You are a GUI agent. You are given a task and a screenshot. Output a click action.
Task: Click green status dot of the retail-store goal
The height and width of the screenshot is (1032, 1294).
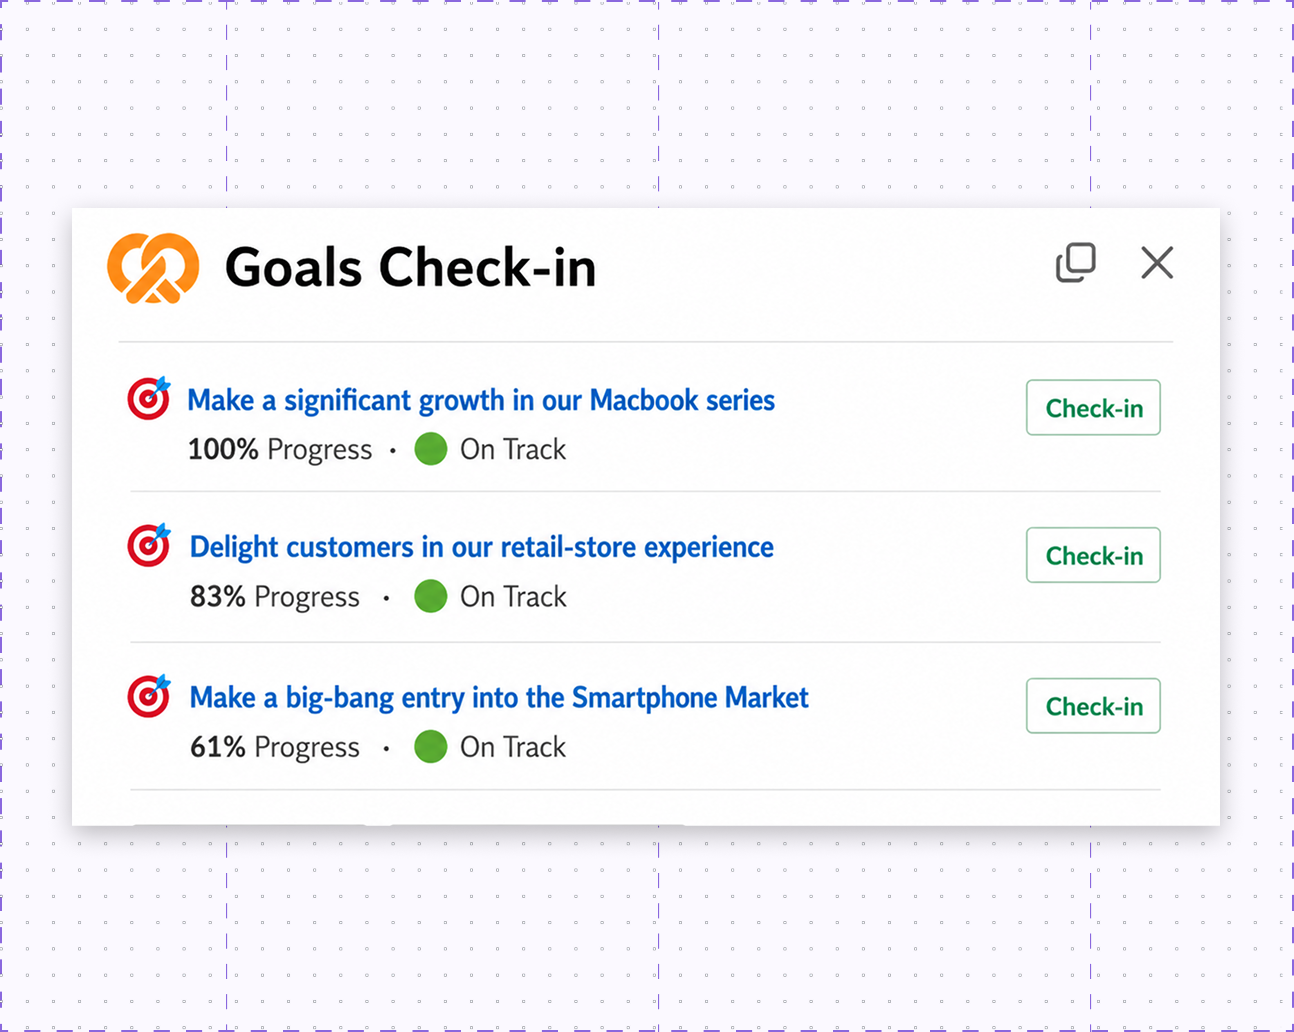tap(431, 596)
